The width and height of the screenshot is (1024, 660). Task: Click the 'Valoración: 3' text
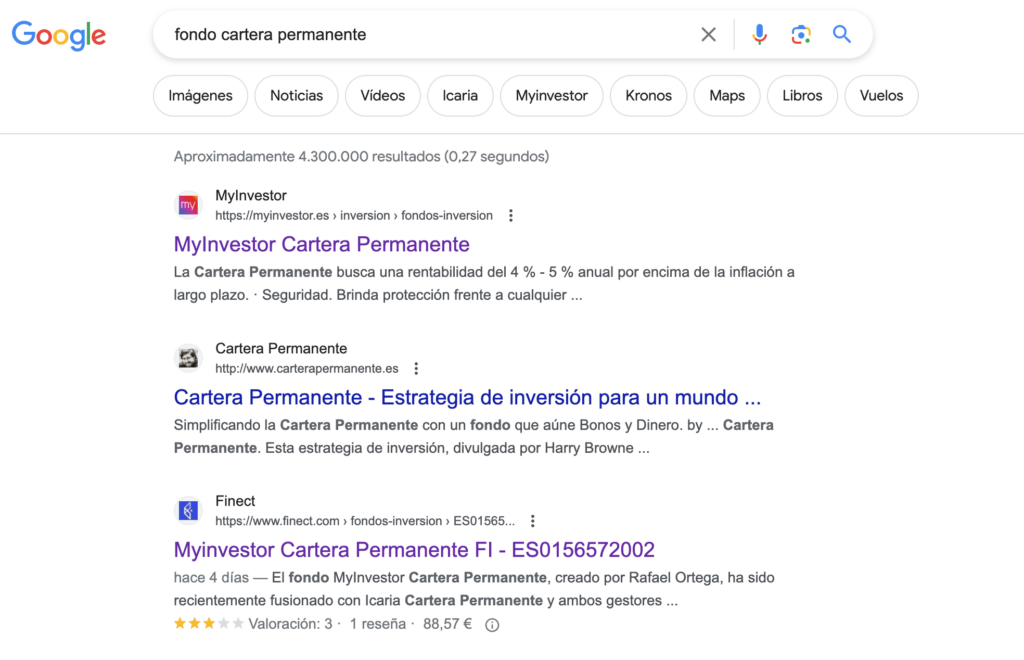click(x=291, y=624)
